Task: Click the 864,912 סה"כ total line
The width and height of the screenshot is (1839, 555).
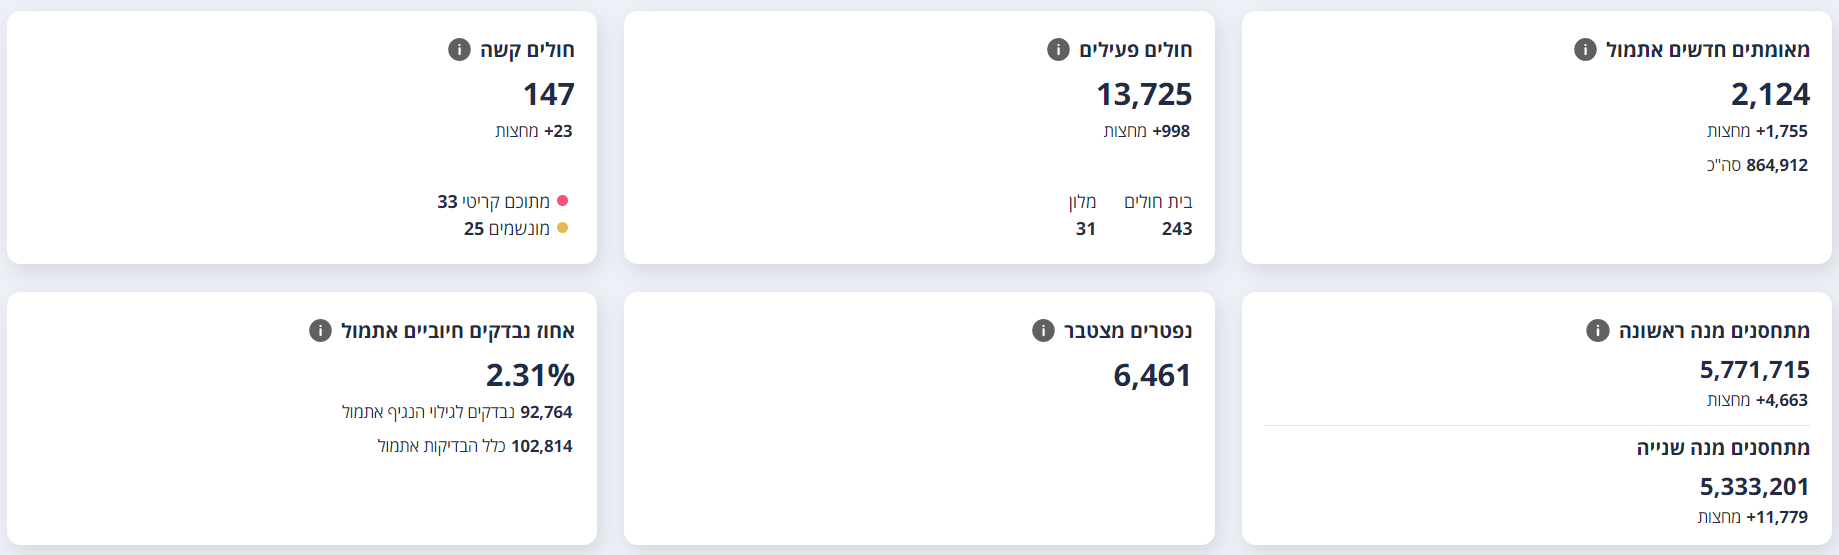Action: point(1757,165)
